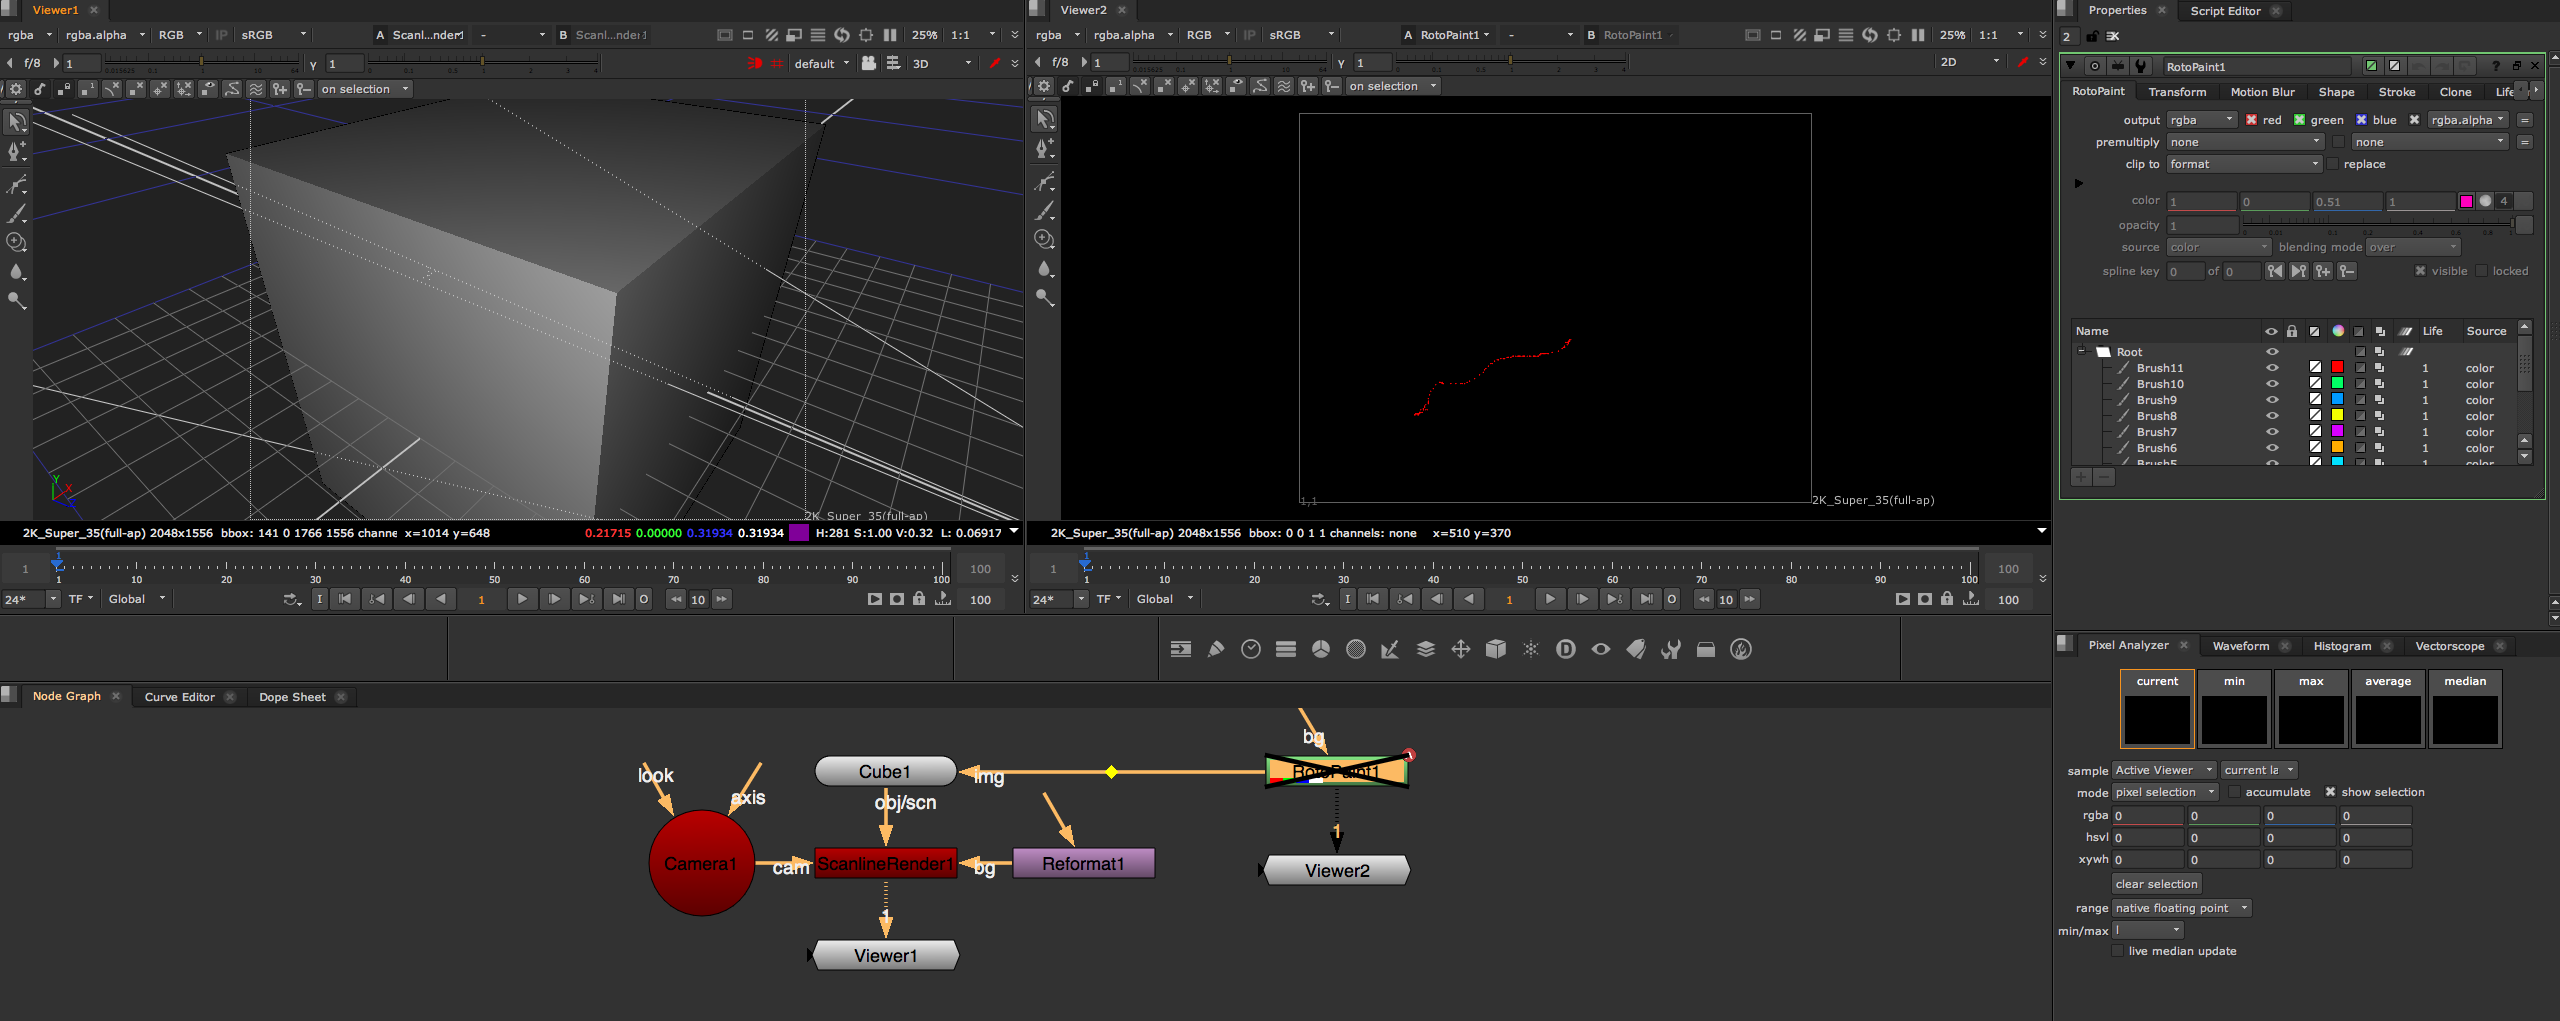This screenshot has width=2560, height=1021.
Task: Switch to the Curve Editor tab
Action: [180, 697]
